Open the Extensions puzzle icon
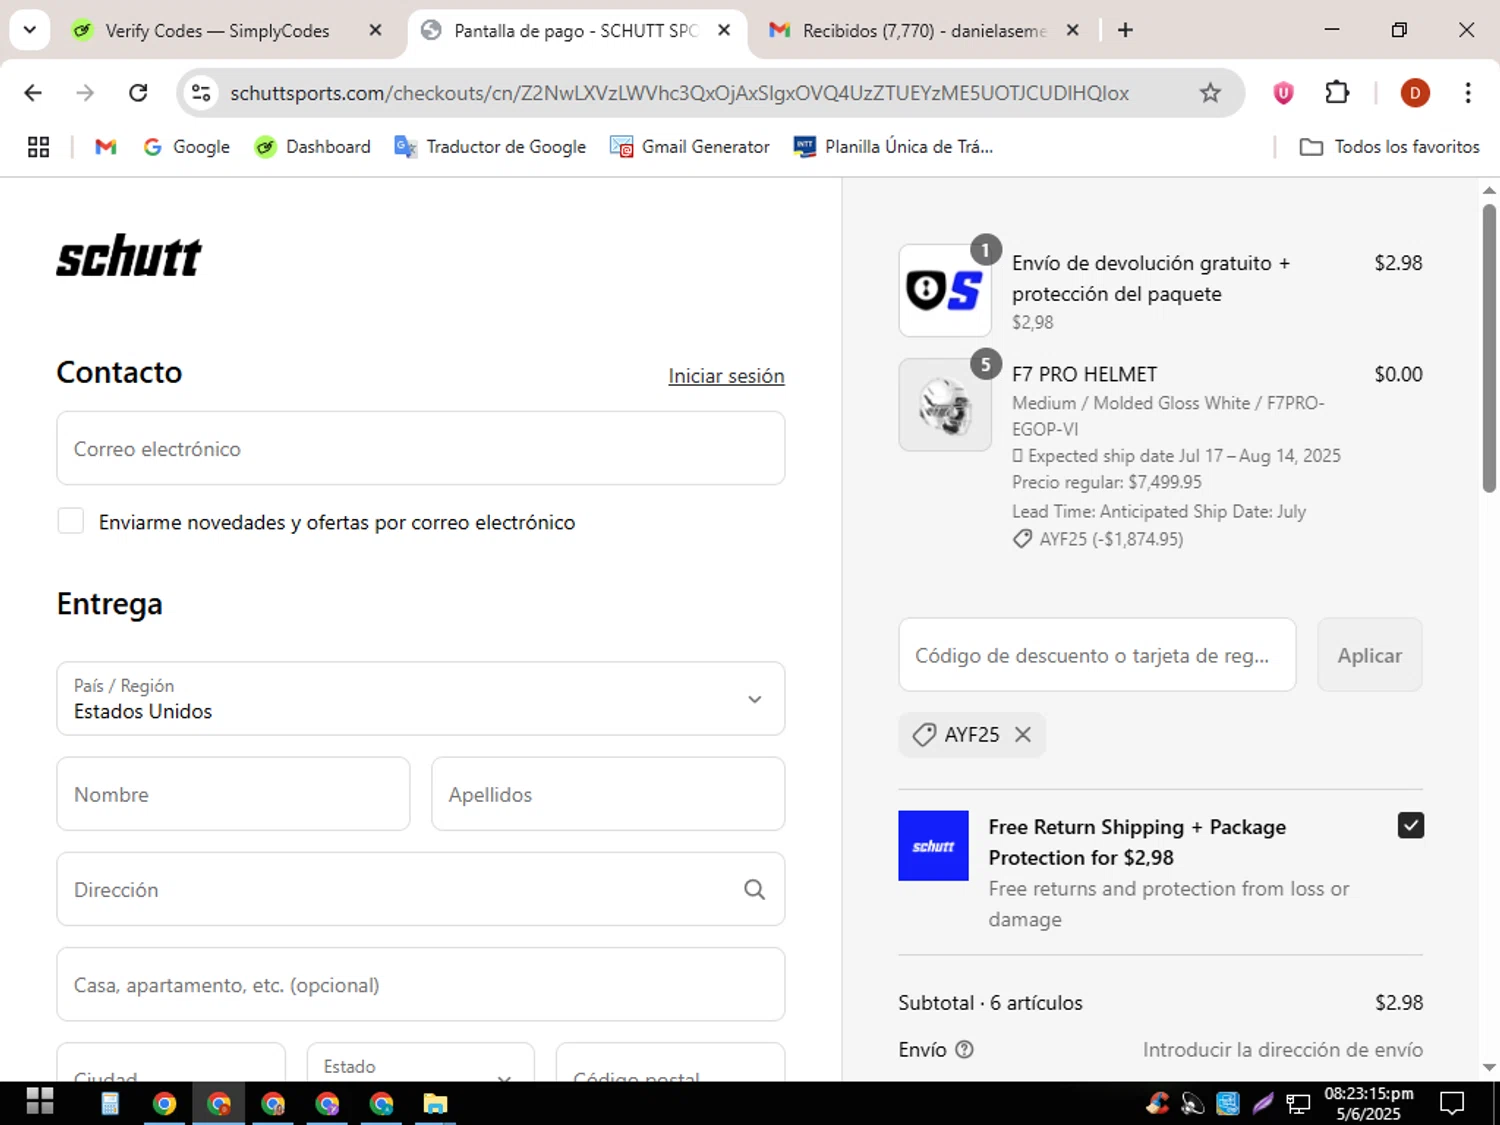Viewport: 1500px width, 1125px height. click(x=1337, y=93)
